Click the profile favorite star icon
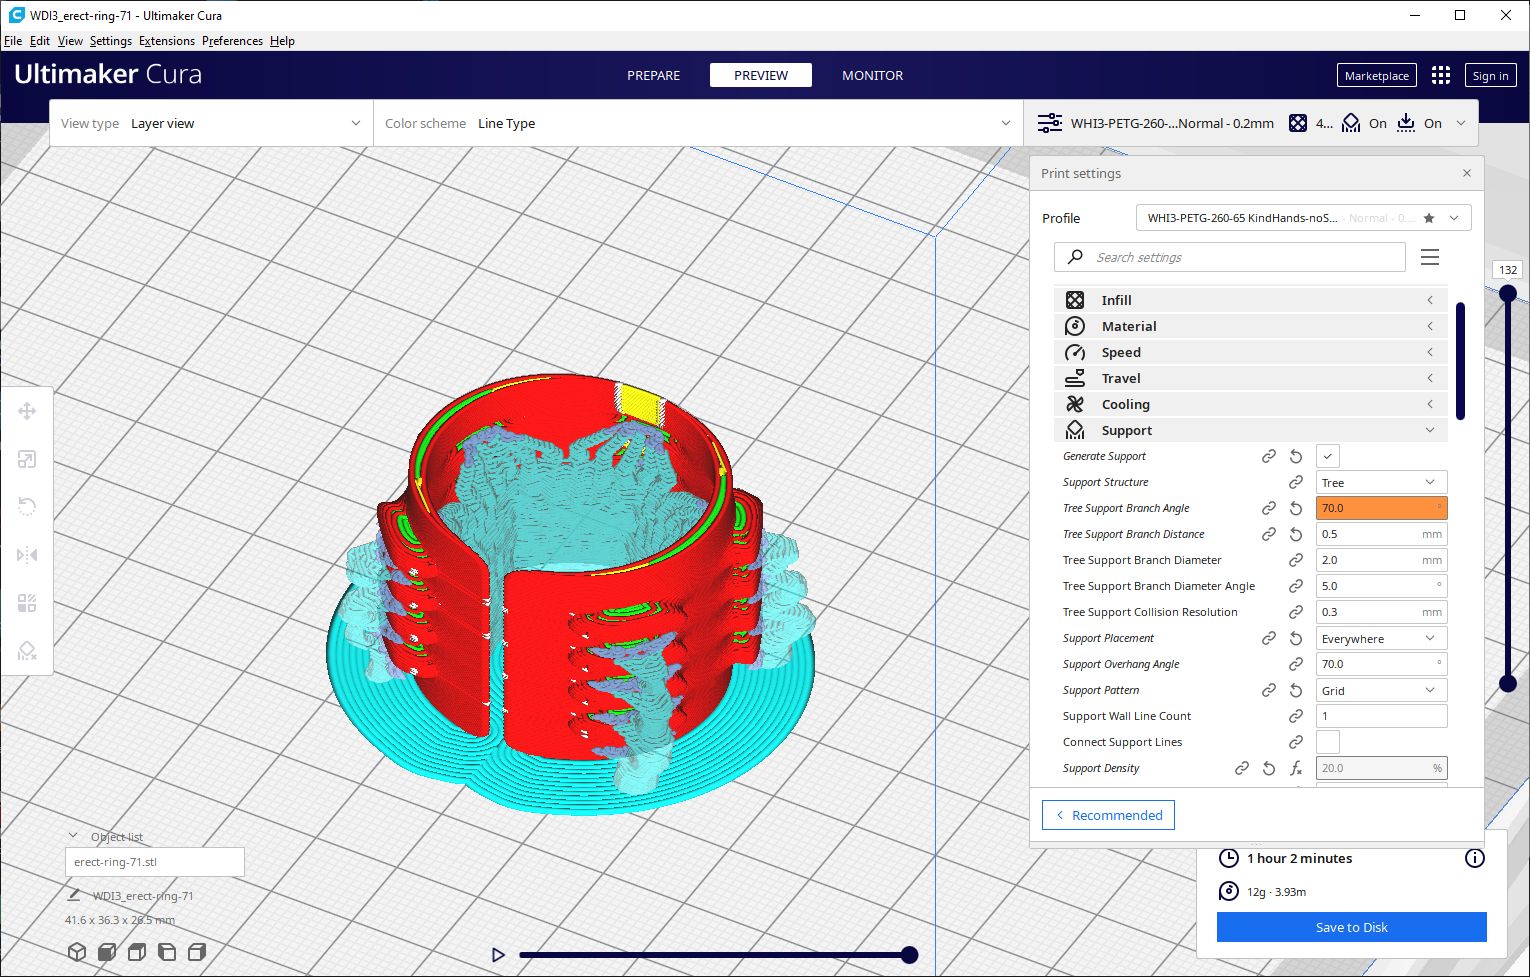The width and height of the screenshot is (1530, 977). [1429, 218]
